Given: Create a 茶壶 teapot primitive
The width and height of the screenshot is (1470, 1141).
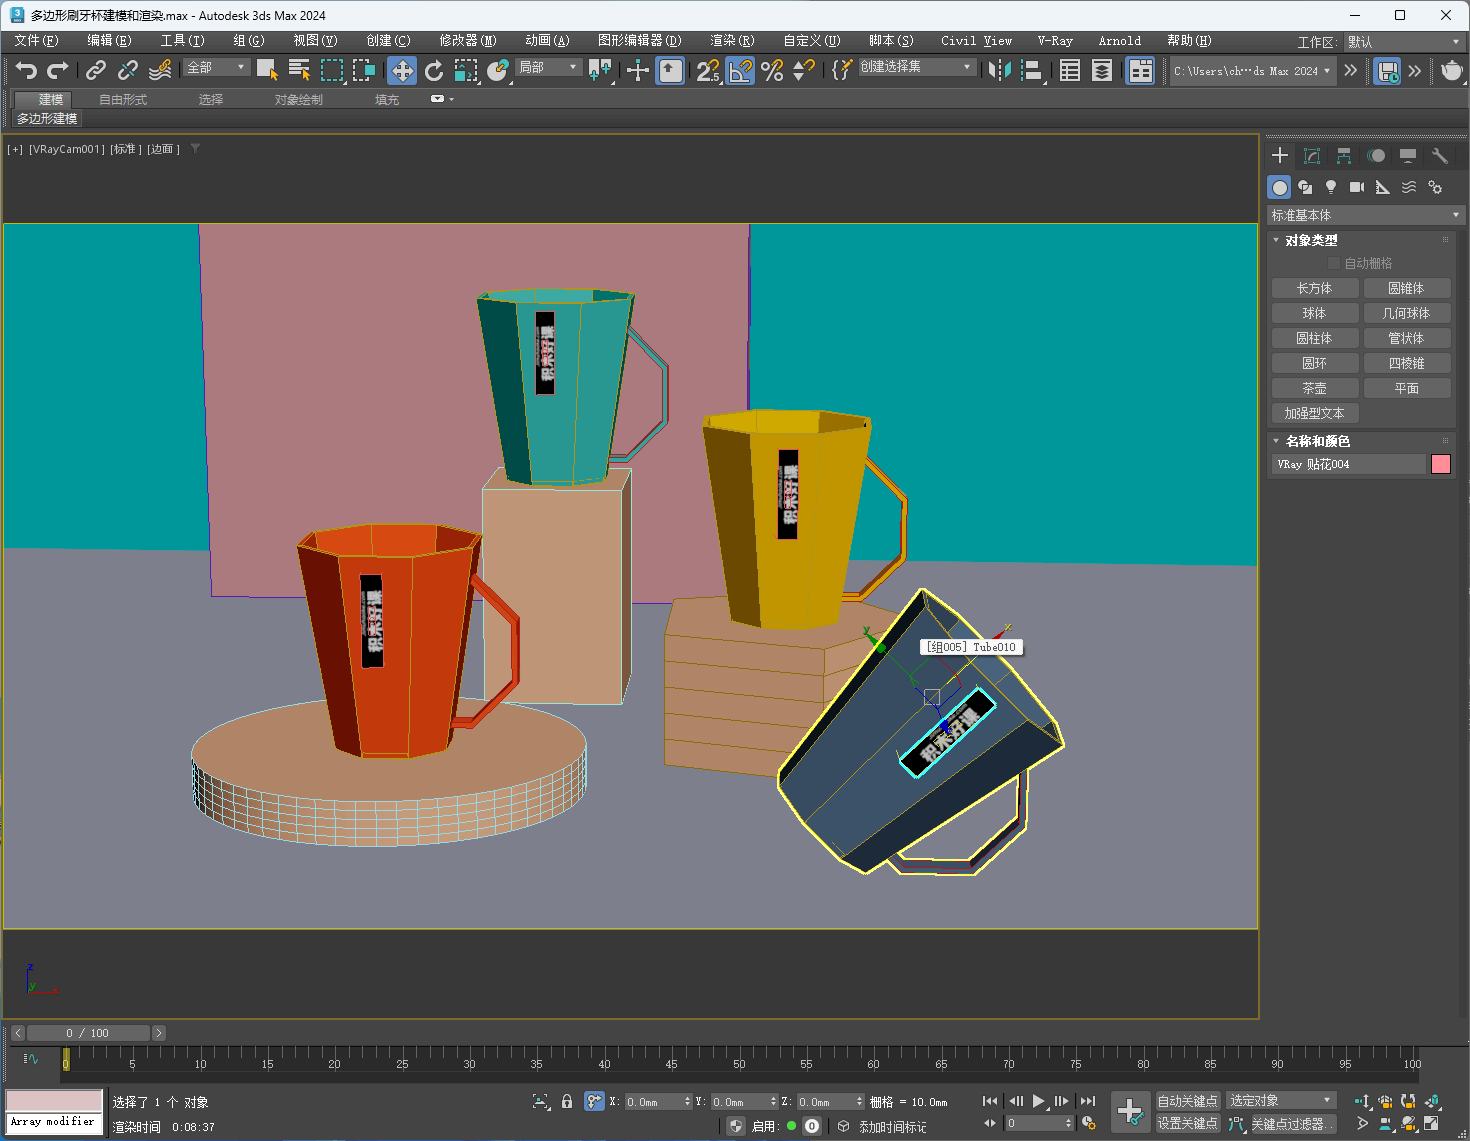Looking at the screenshot, I should (x=1314, y=388).
